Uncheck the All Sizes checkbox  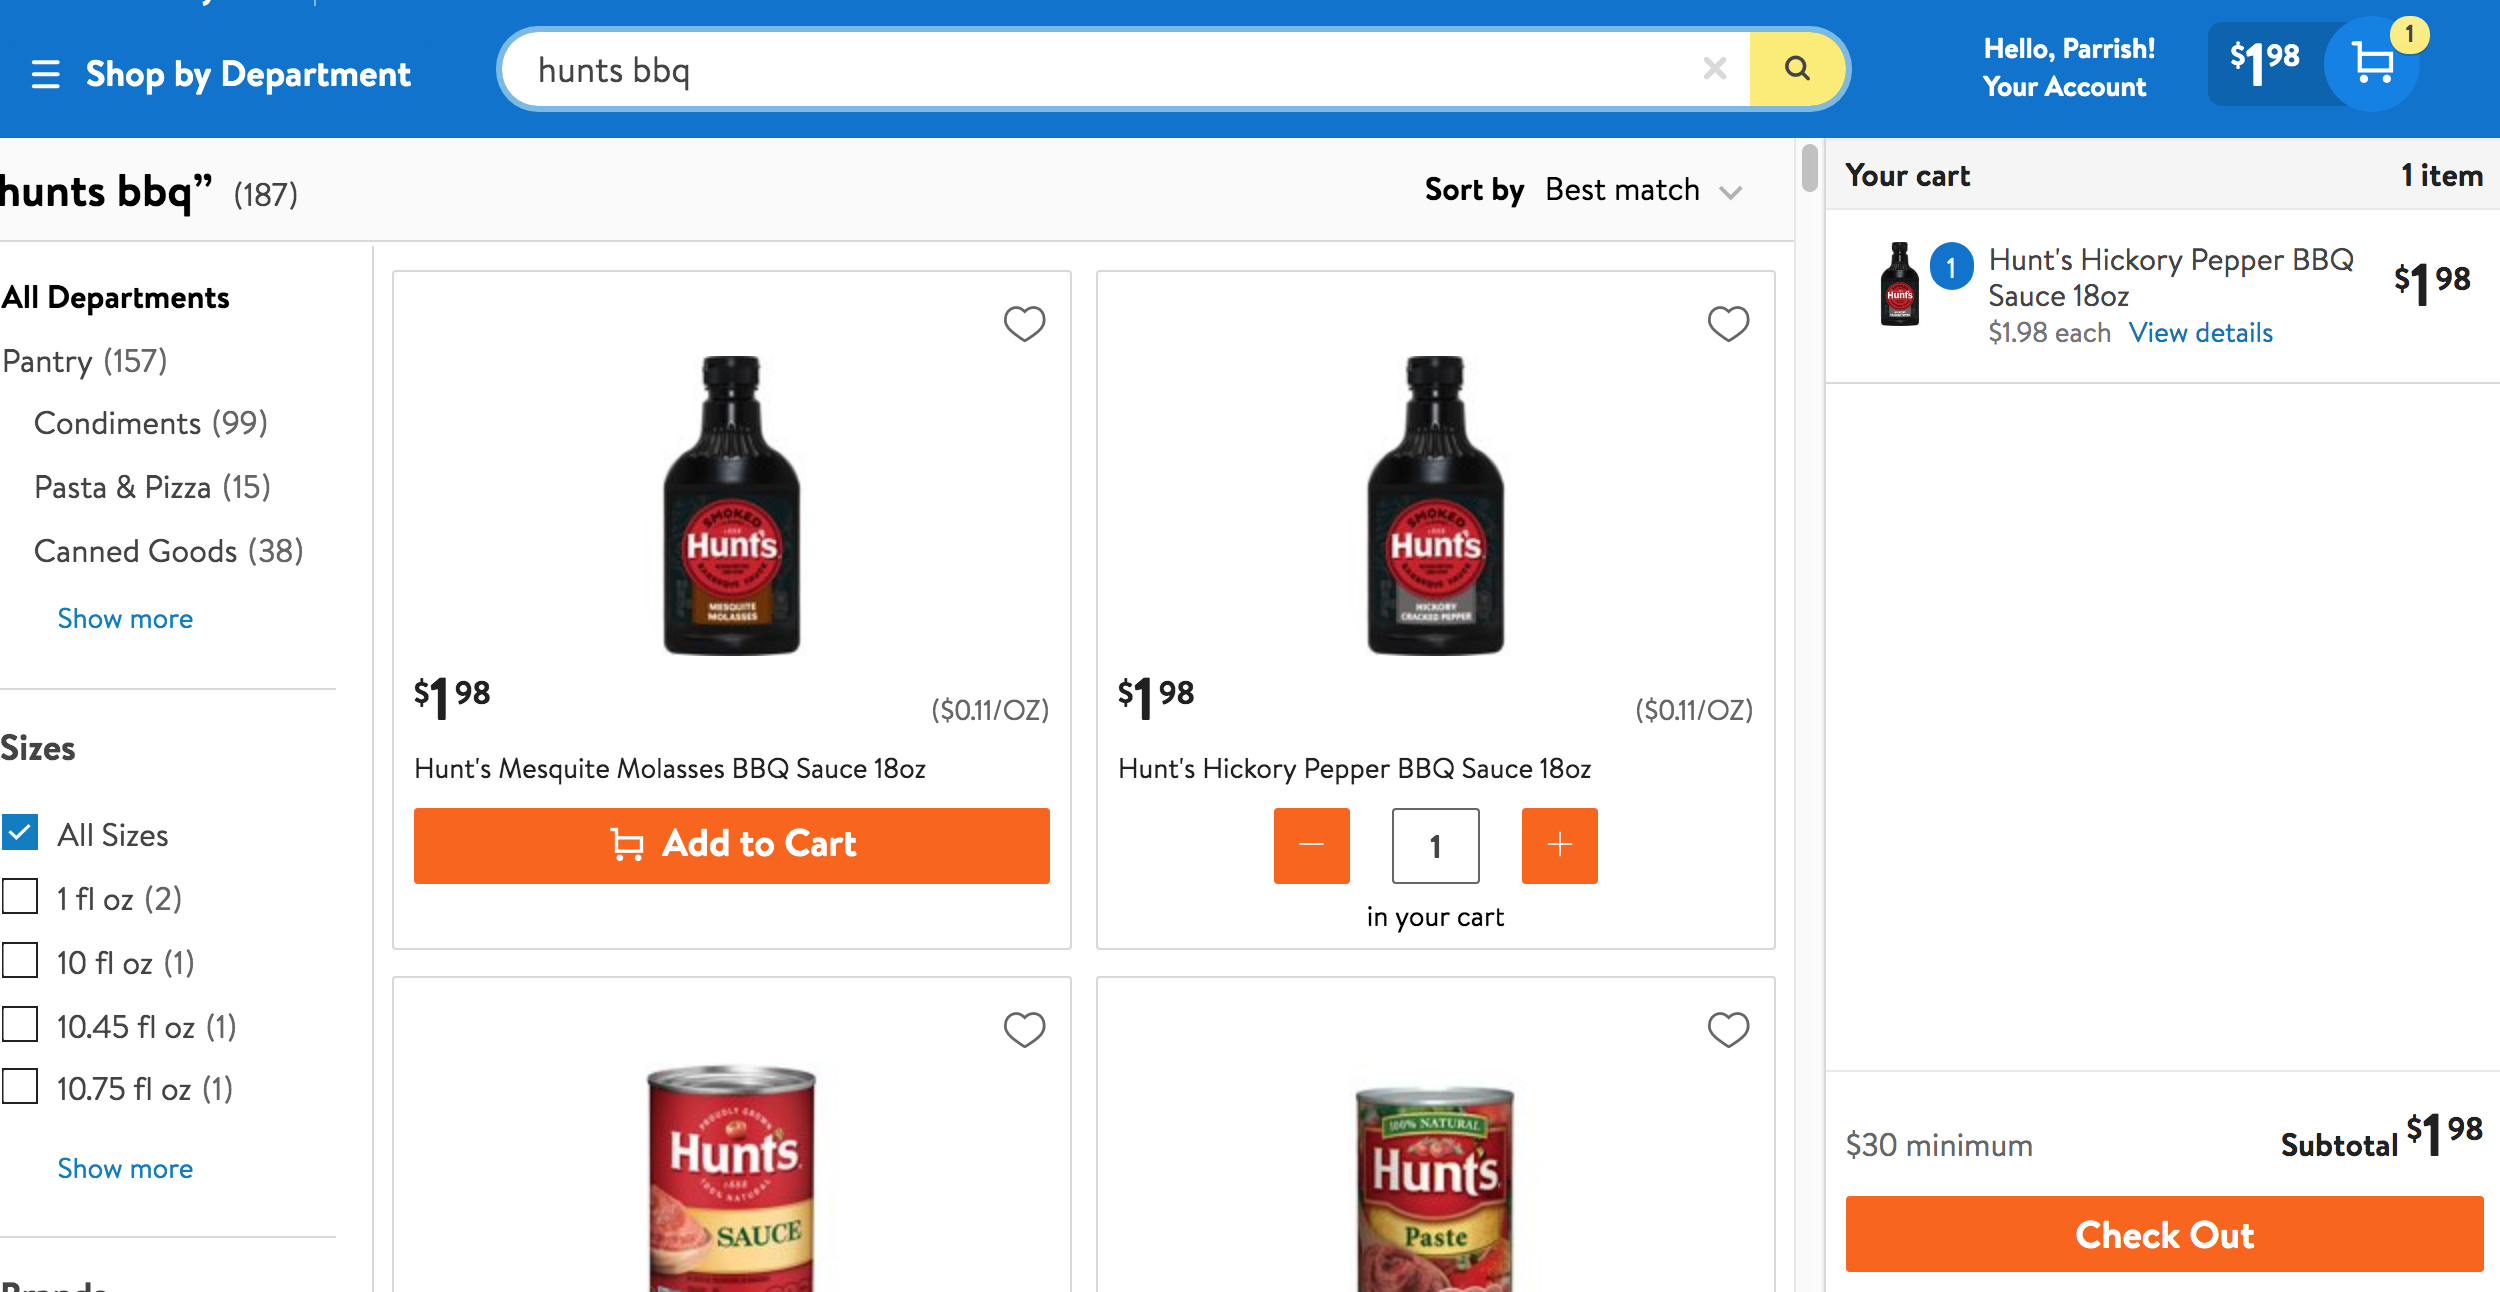point(21,833)
